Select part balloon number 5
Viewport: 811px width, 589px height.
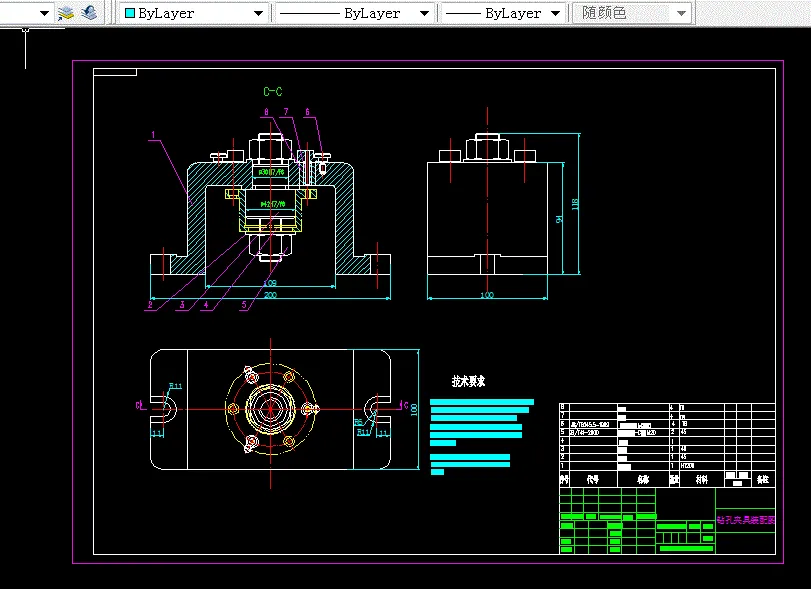tap(244, 305)
